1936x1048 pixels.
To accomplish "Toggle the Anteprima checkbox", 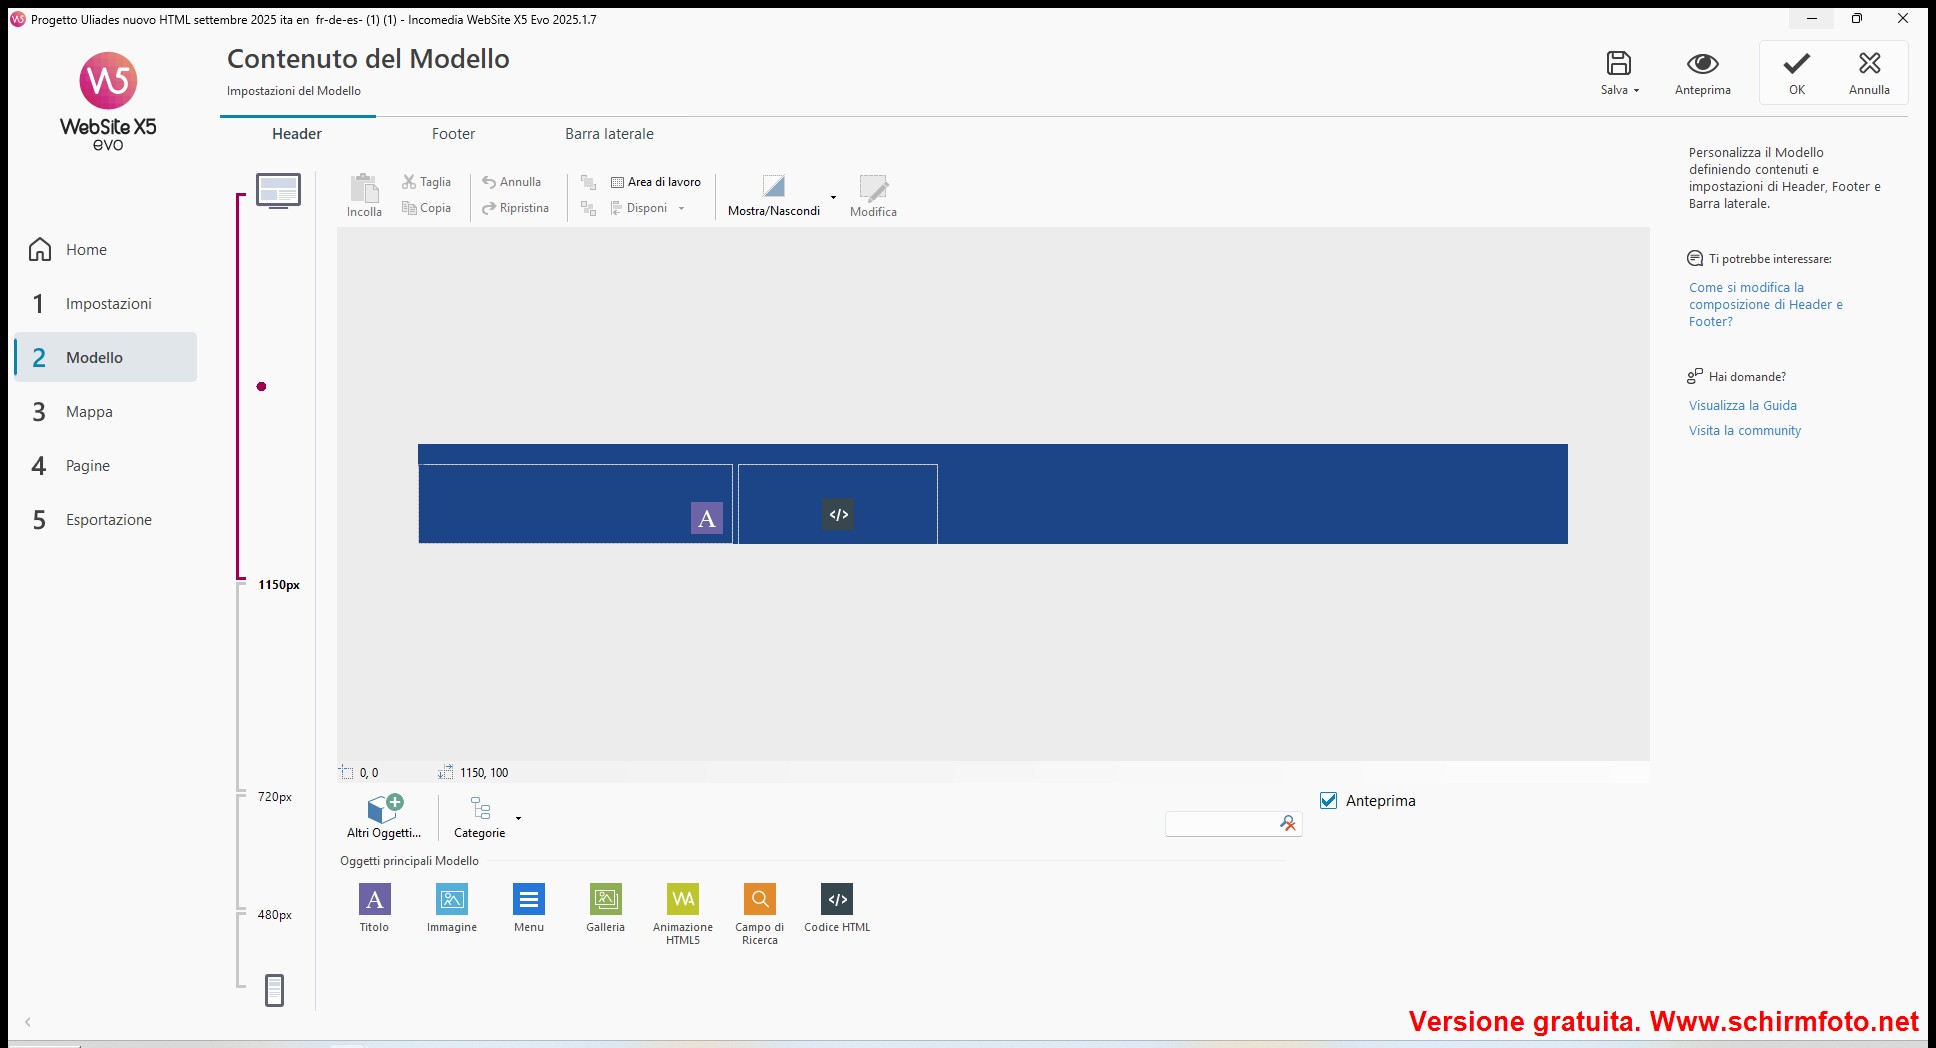I will tap(1329, 801).
